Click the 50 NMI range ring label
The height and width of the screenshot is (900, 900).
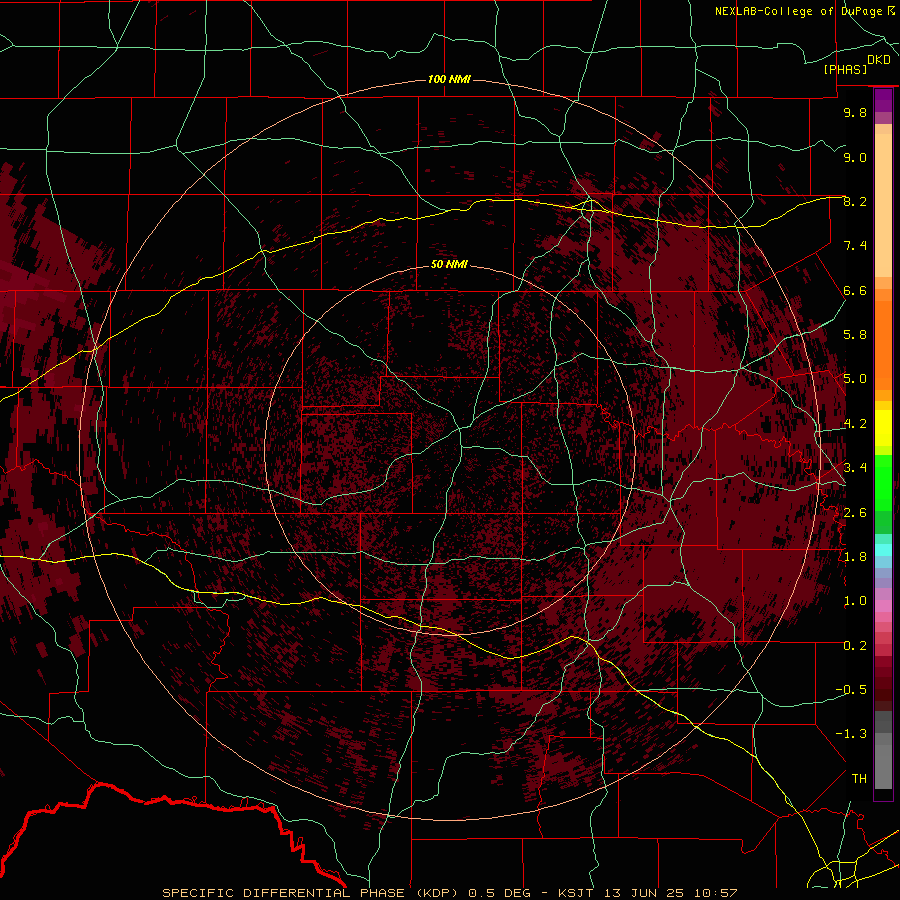[449, 264]
